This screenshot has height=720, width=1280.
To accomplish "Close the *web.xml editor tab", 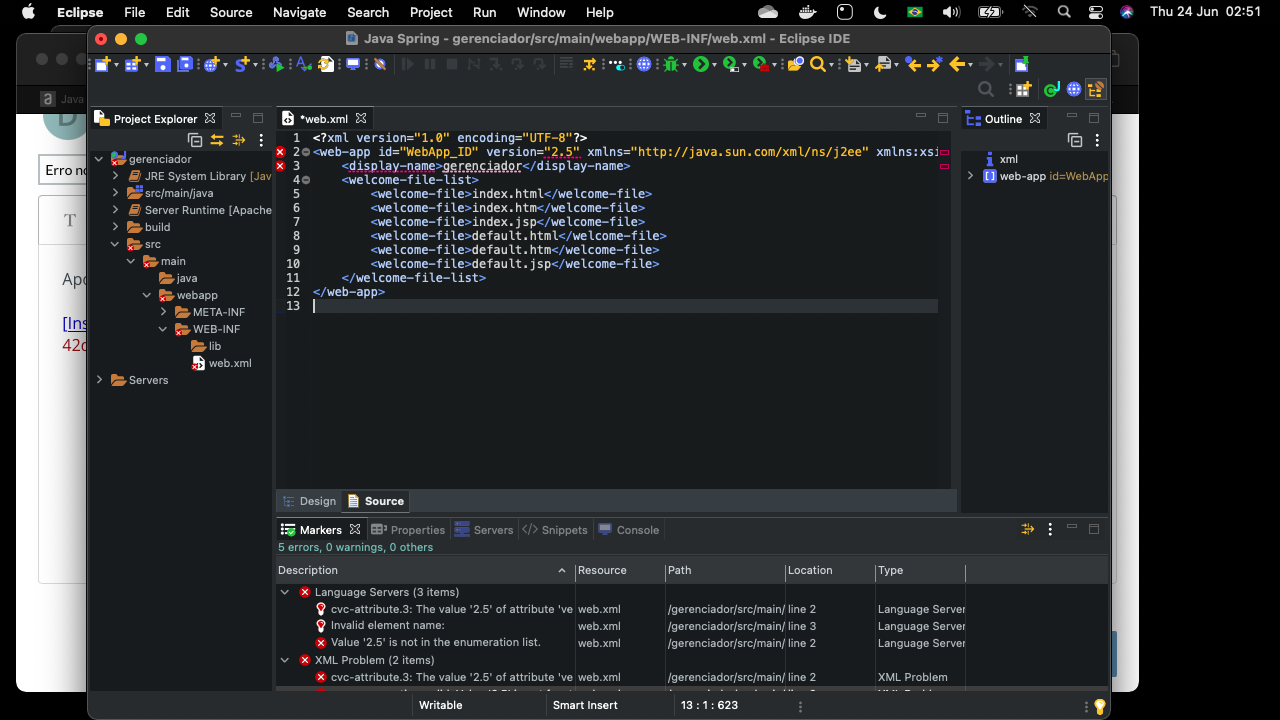I will tap(362, 118).
